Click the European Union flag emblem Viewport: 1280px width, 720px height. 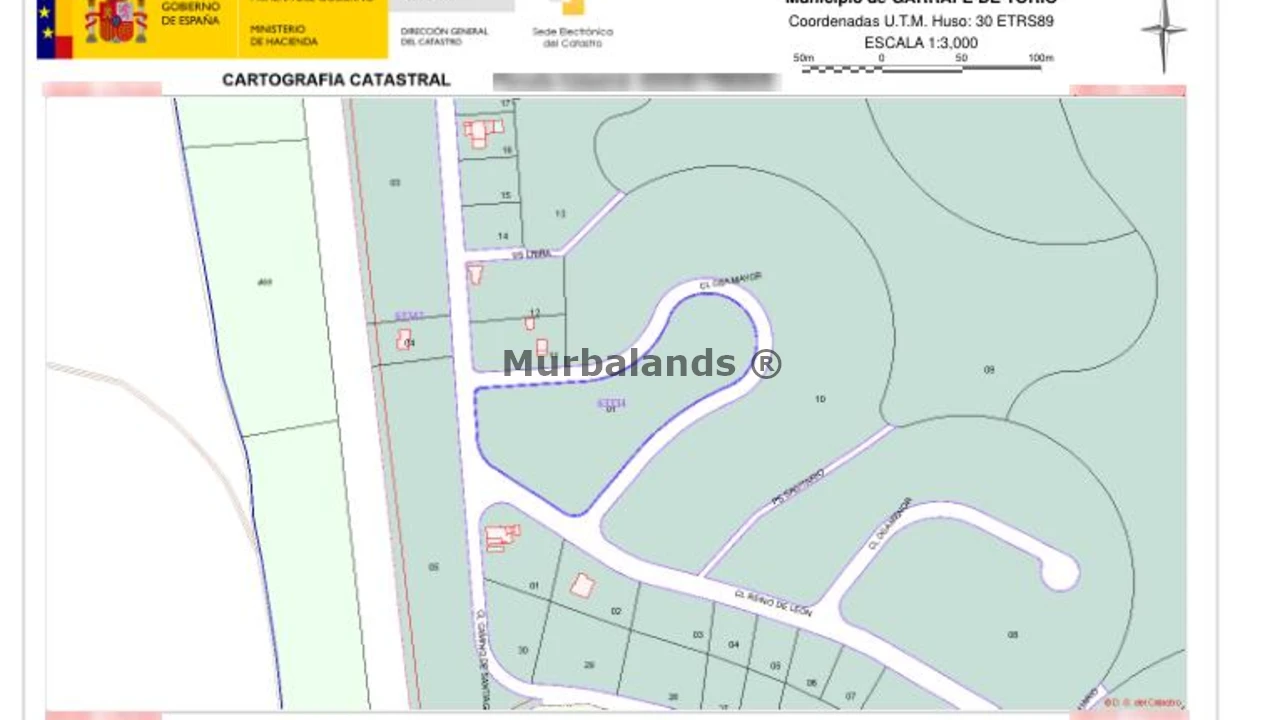(54, 28)
